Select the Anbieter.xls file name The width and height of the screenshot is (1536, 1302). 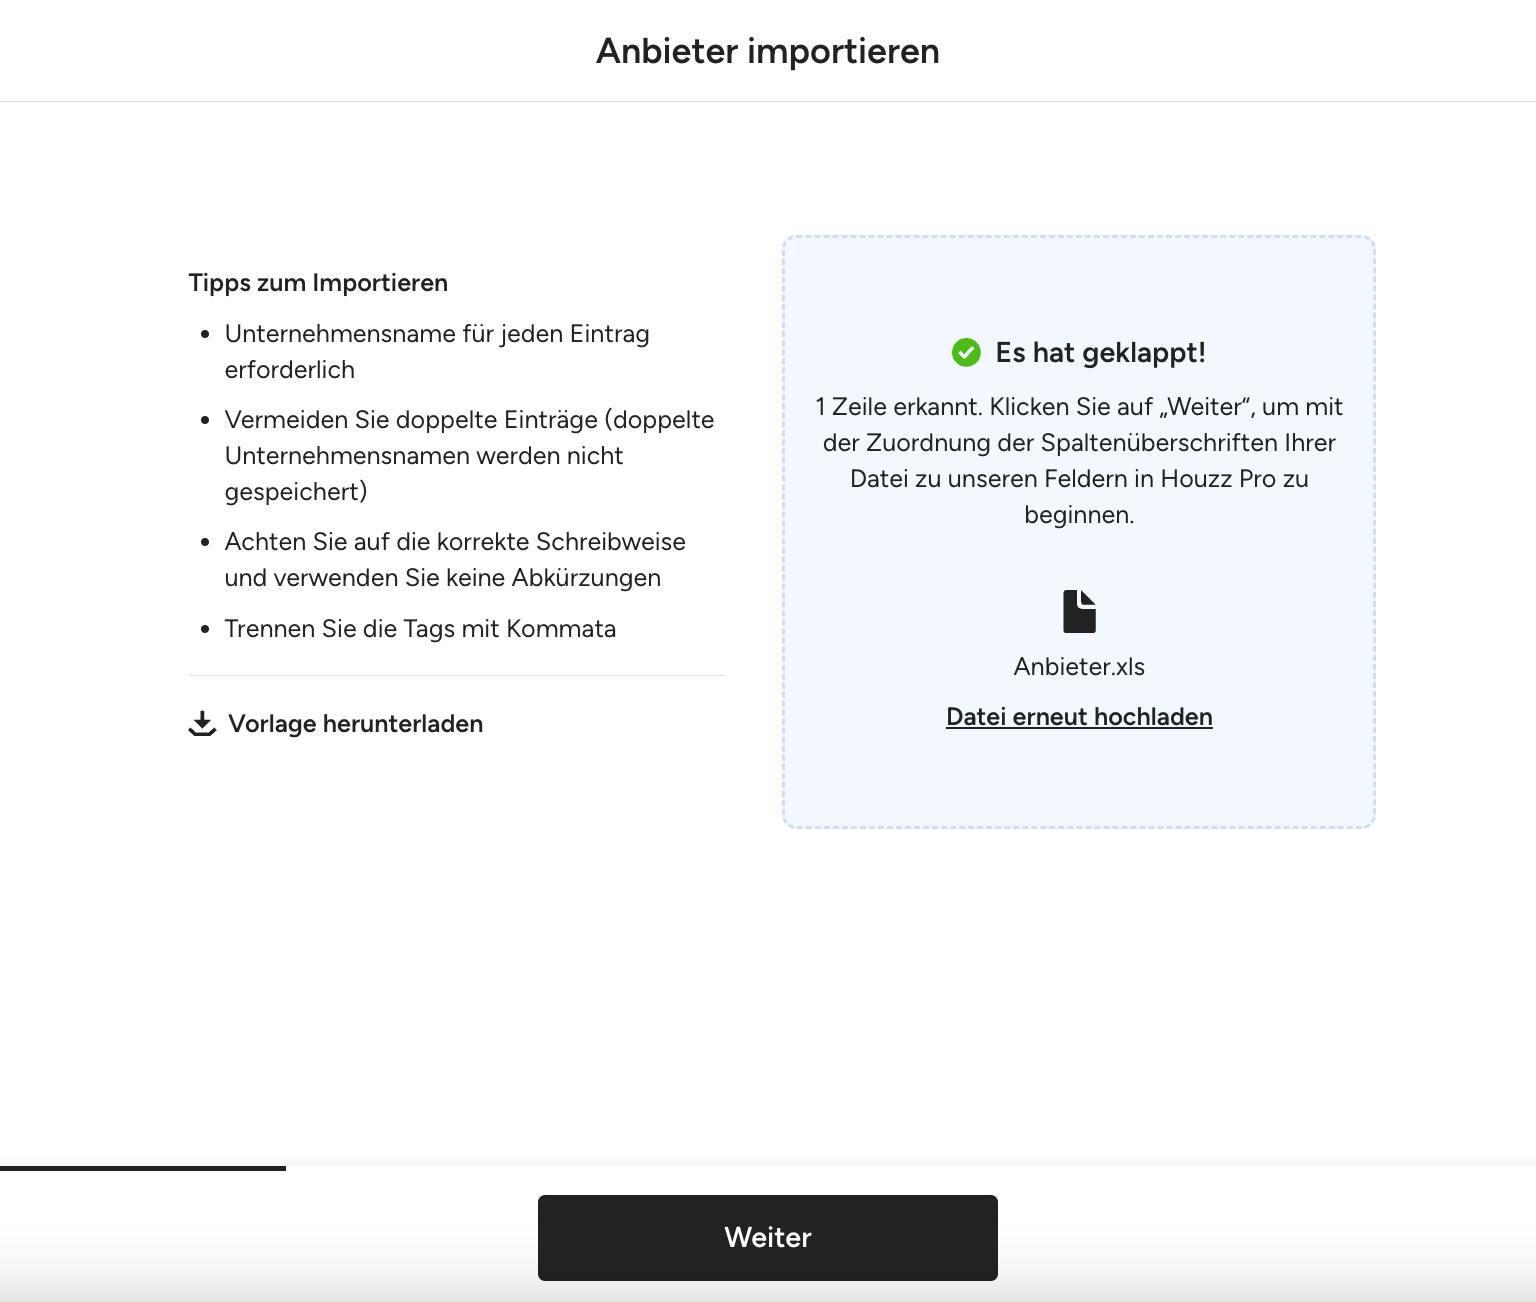pos(1079,667)
